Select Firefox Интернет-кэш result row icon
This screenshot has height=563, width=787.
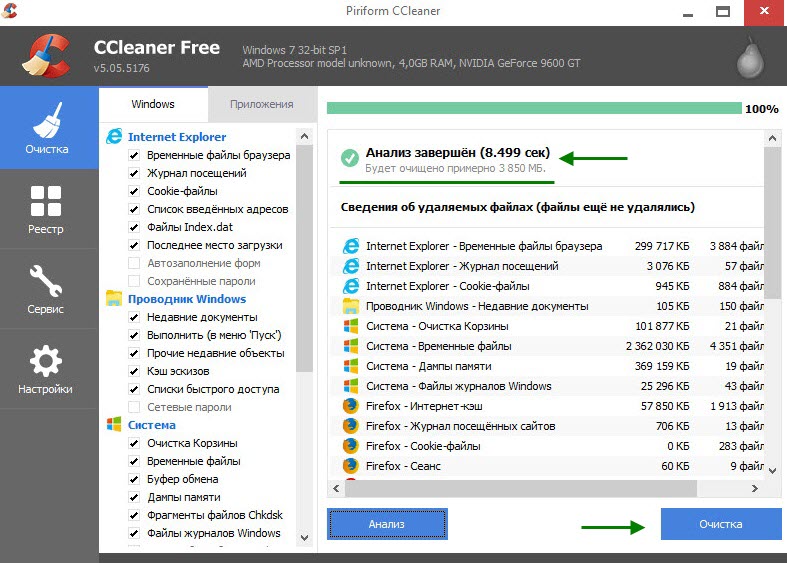[351, 406]
